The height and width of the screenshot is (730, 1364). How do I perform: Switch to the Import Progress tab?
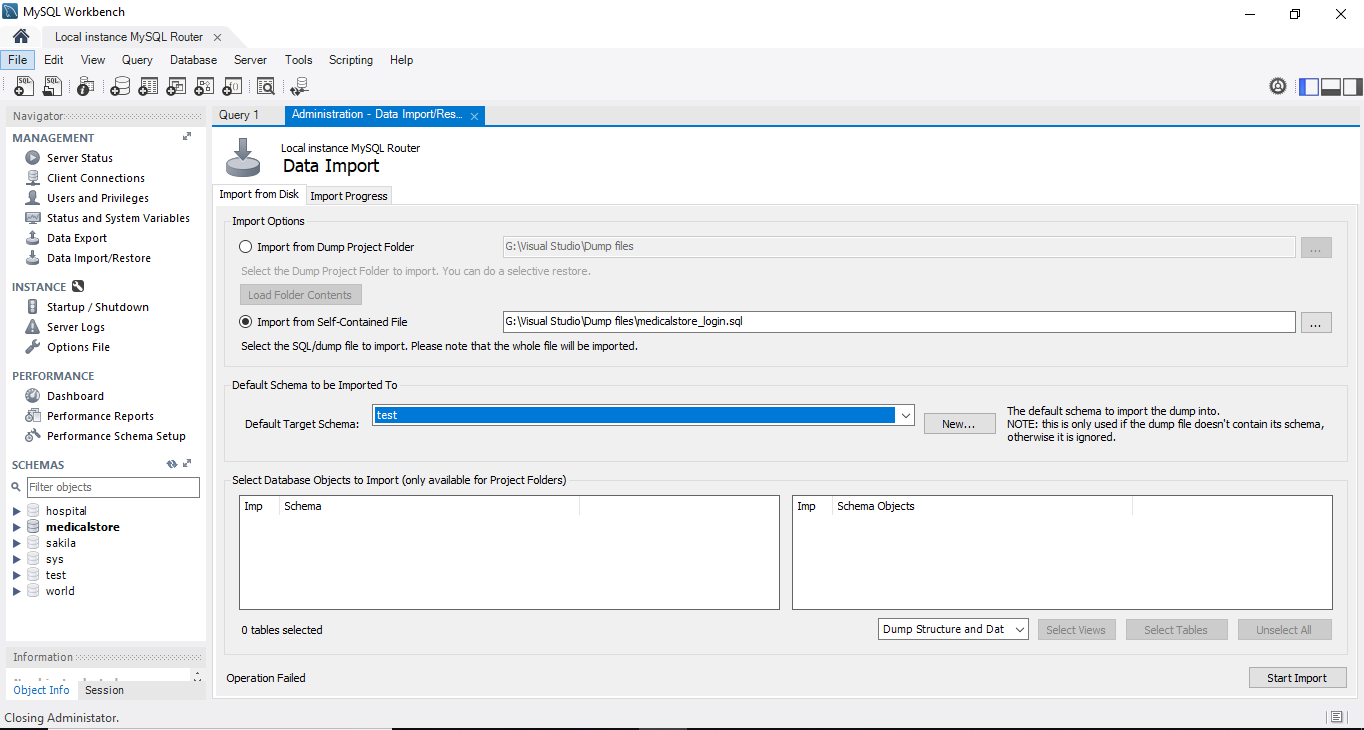(x=348, y=196)
